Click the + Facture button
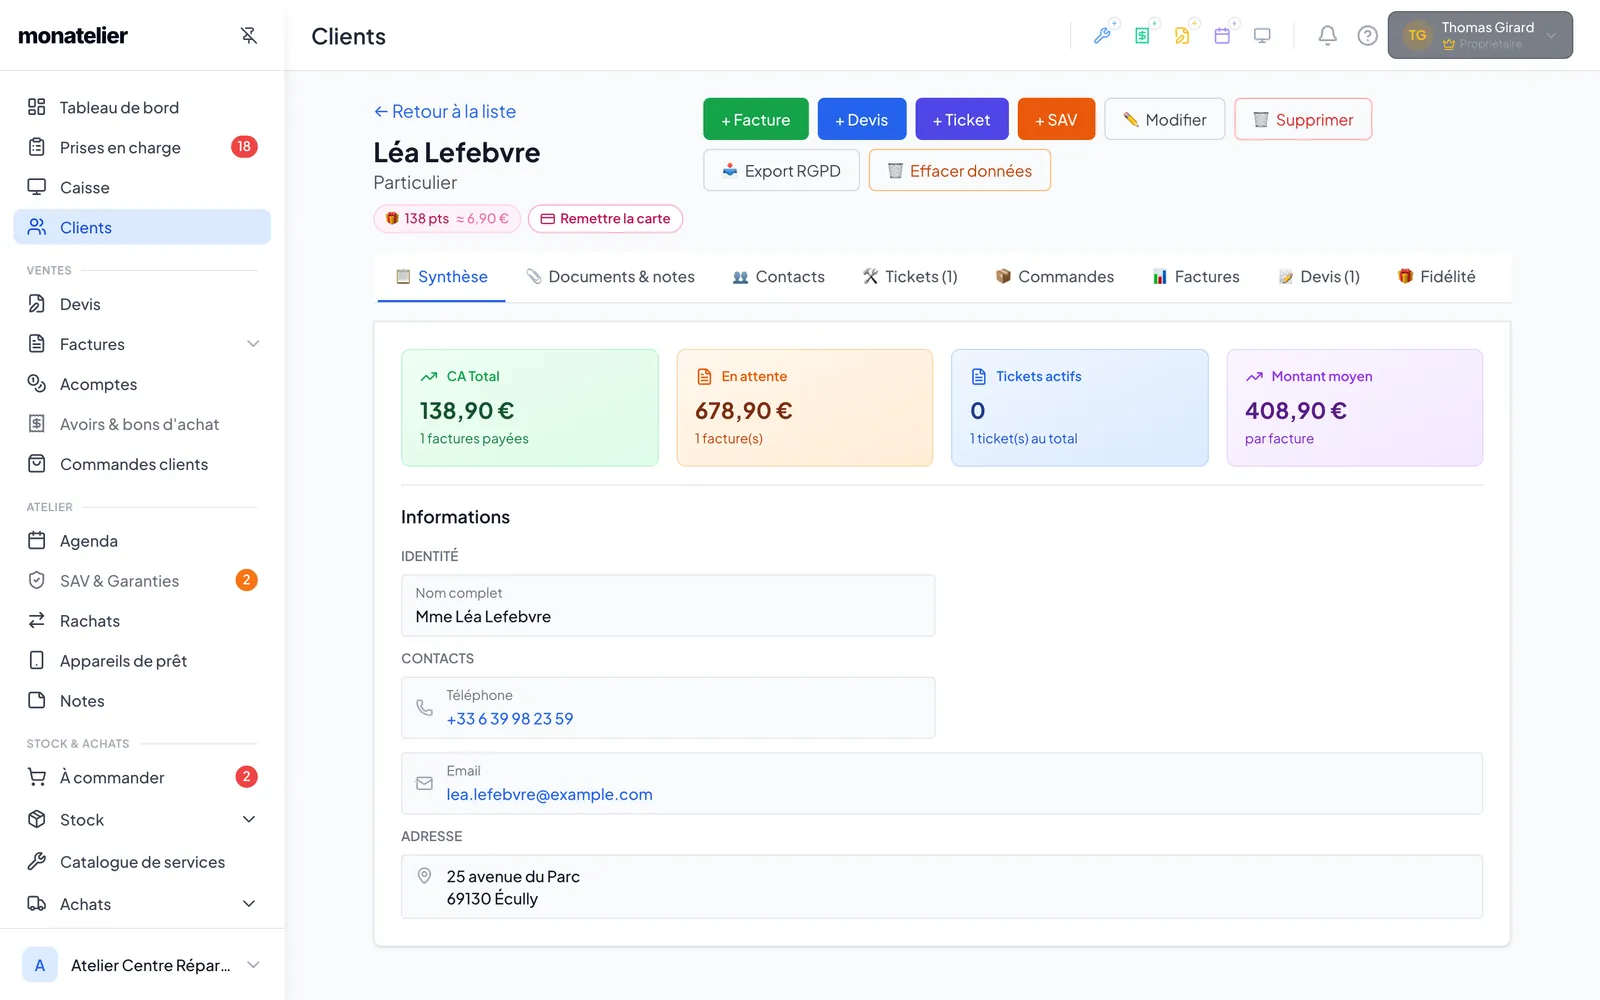 [756, 119]
